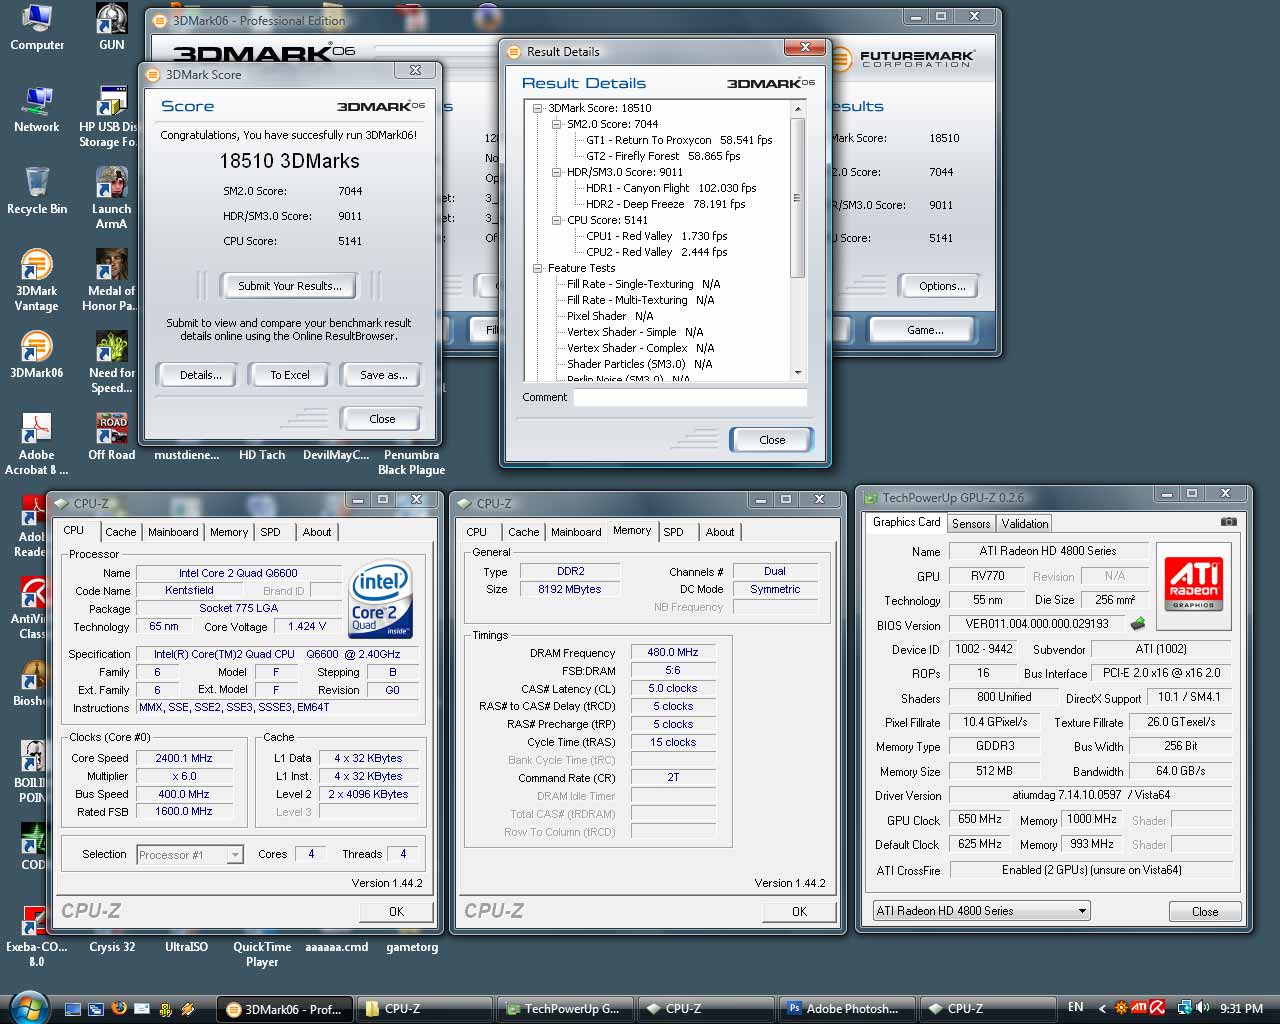Screen dimensions: 1280x1024
Task: Click Close button in GPU-Z window
Action: (x=1205, y=911)
